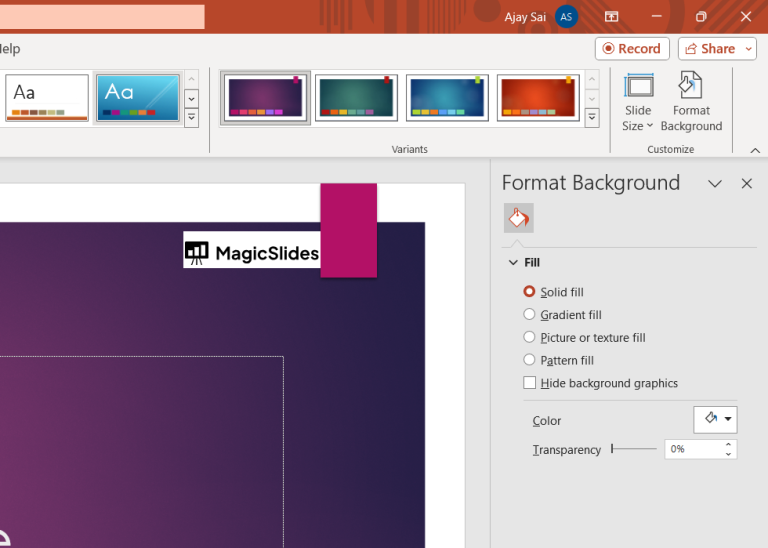
Task: Select the blue theme variant
Action: (x=447, y=98)
